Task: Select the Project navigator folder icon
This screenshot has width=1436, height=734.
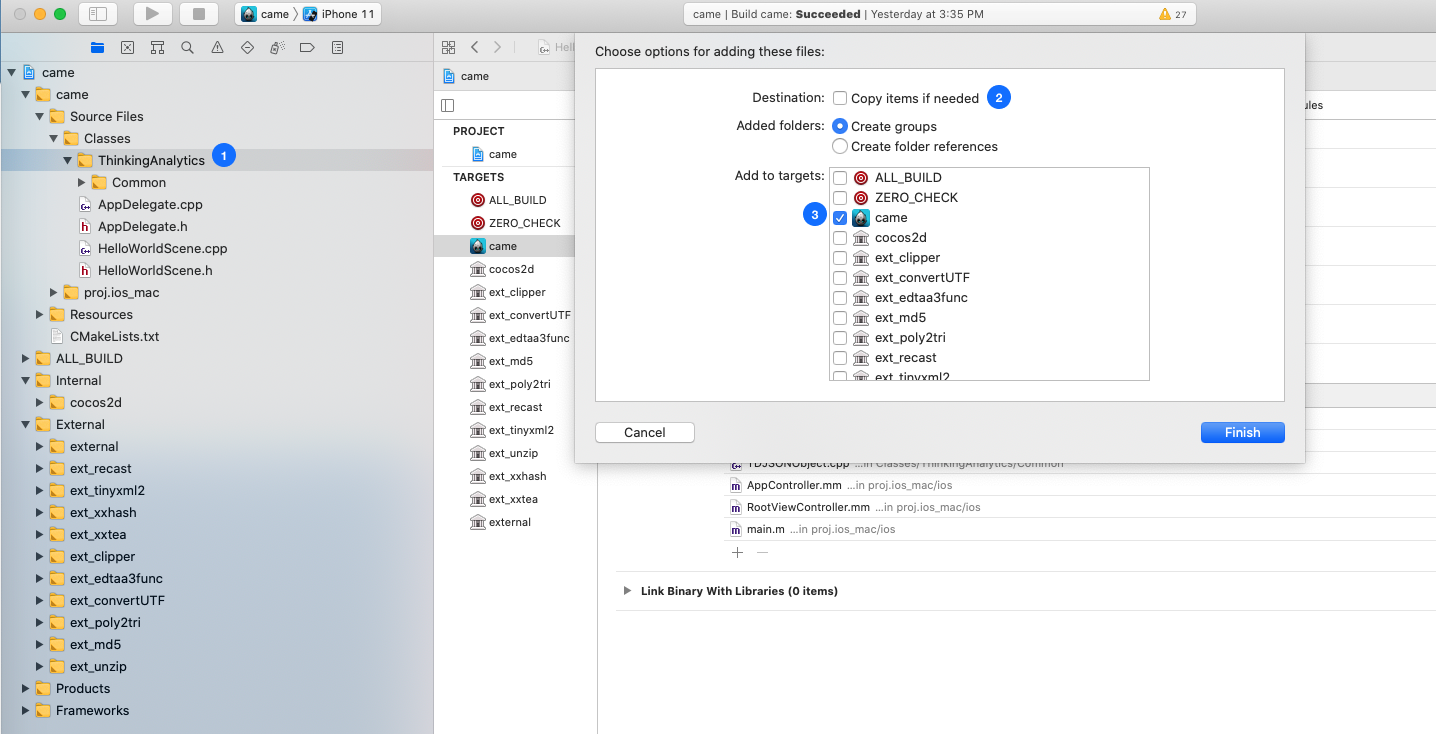Action: point(97,47)
